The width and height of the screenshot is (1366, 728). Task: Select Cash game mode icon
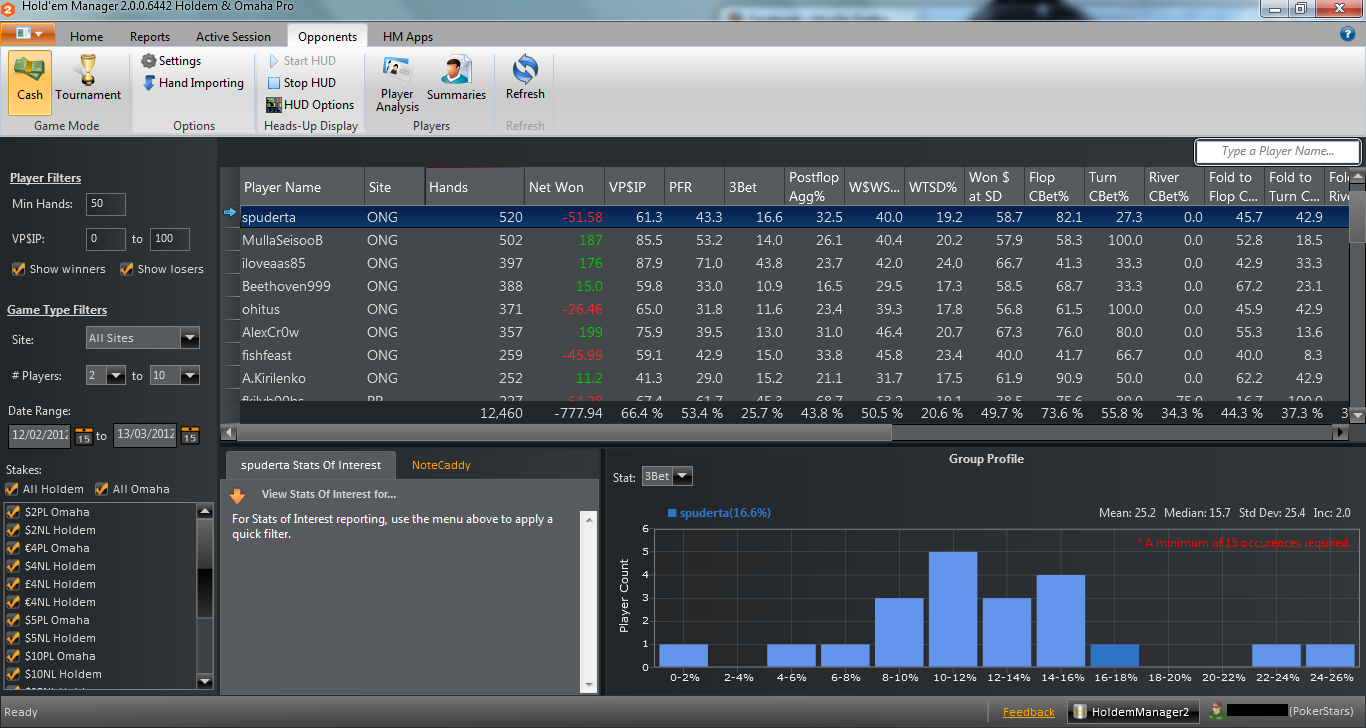30,79
